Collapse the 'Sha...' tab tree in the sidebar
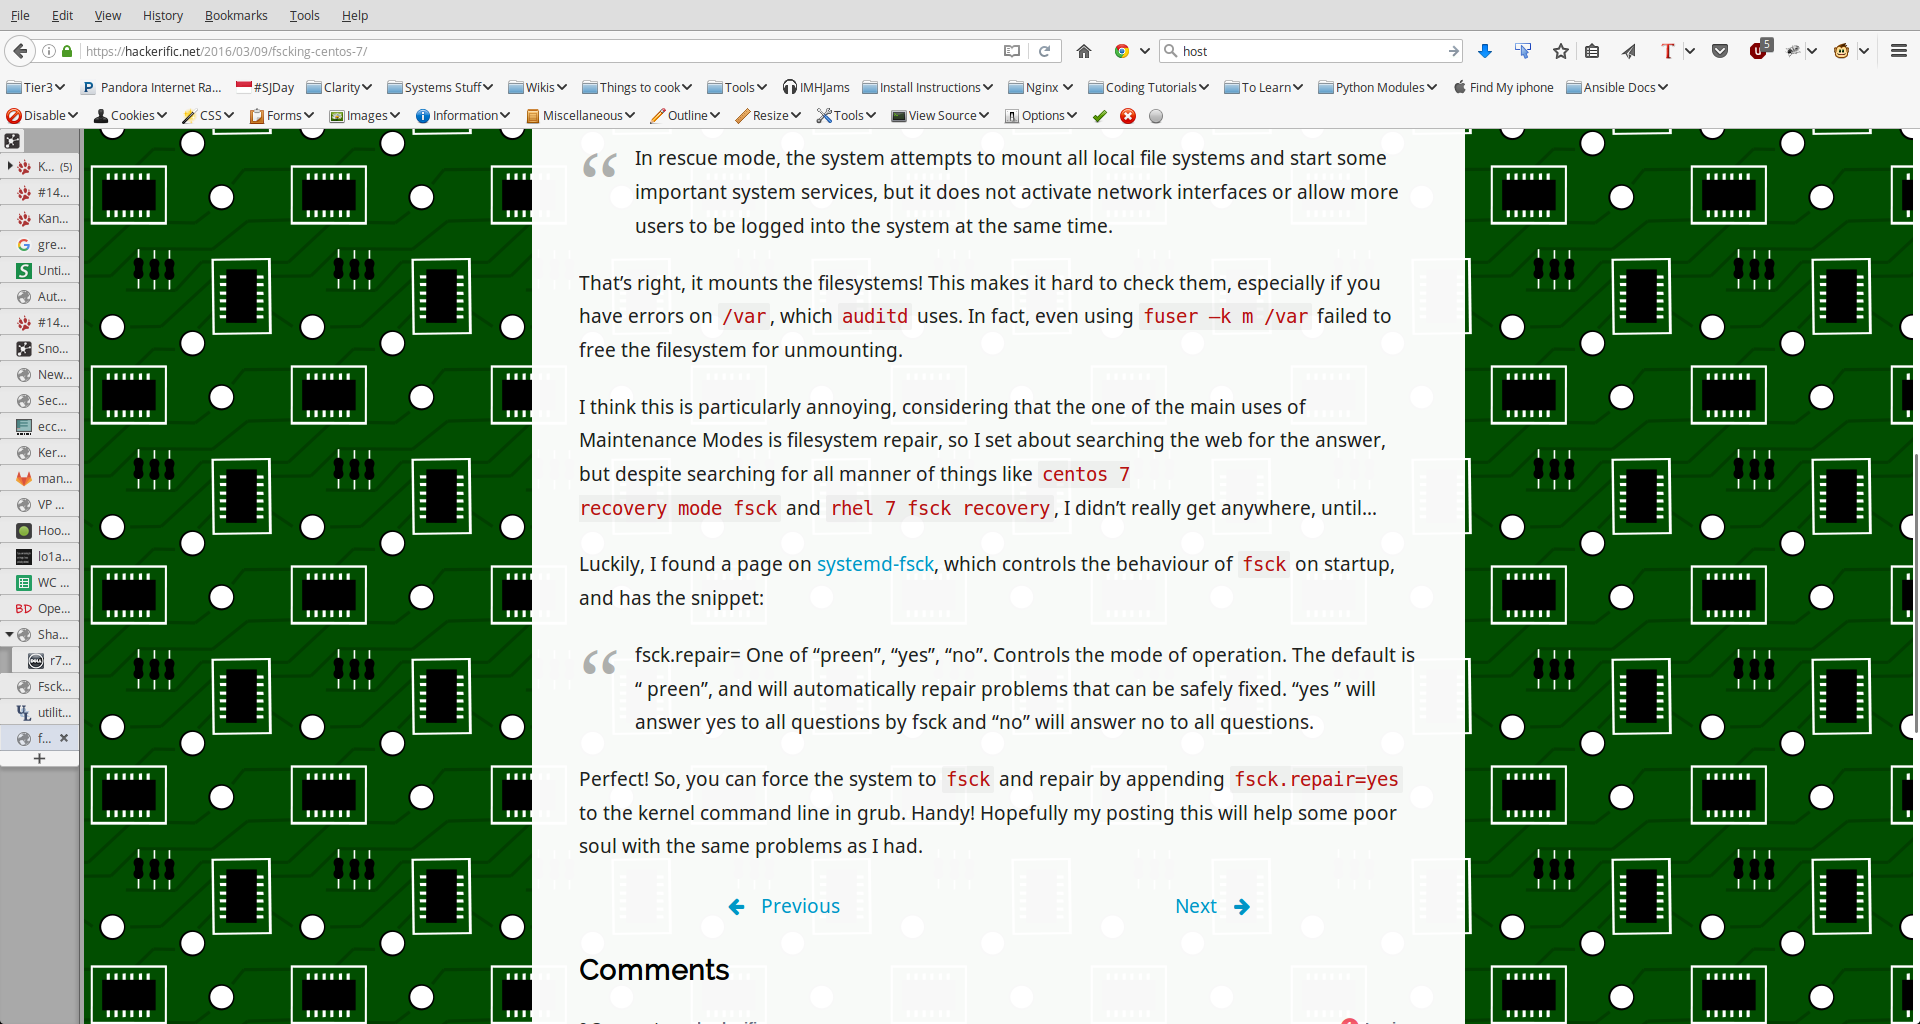Screen dimensions: 1920x1024 pos(10,635)
